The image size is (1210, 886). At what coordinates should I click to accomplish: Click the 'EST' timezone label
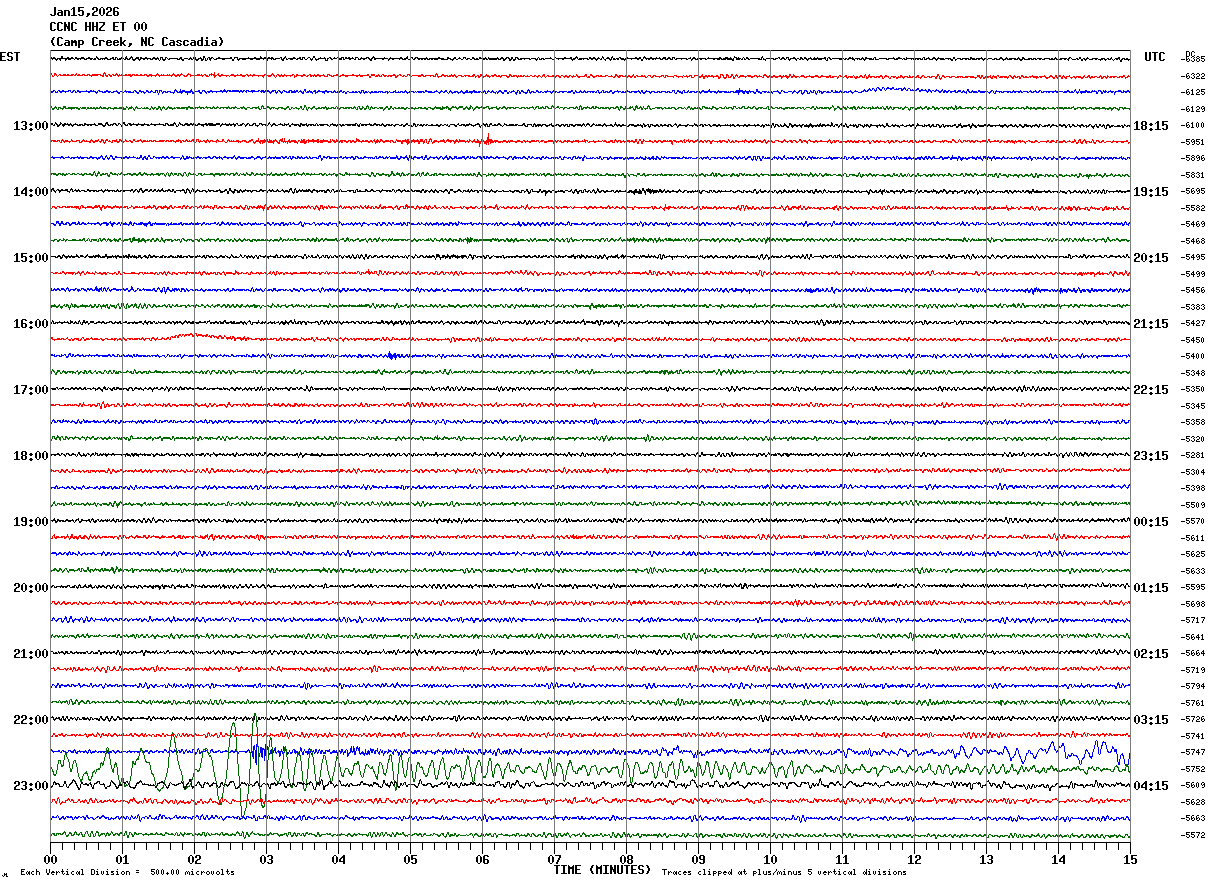coord(10,57)
